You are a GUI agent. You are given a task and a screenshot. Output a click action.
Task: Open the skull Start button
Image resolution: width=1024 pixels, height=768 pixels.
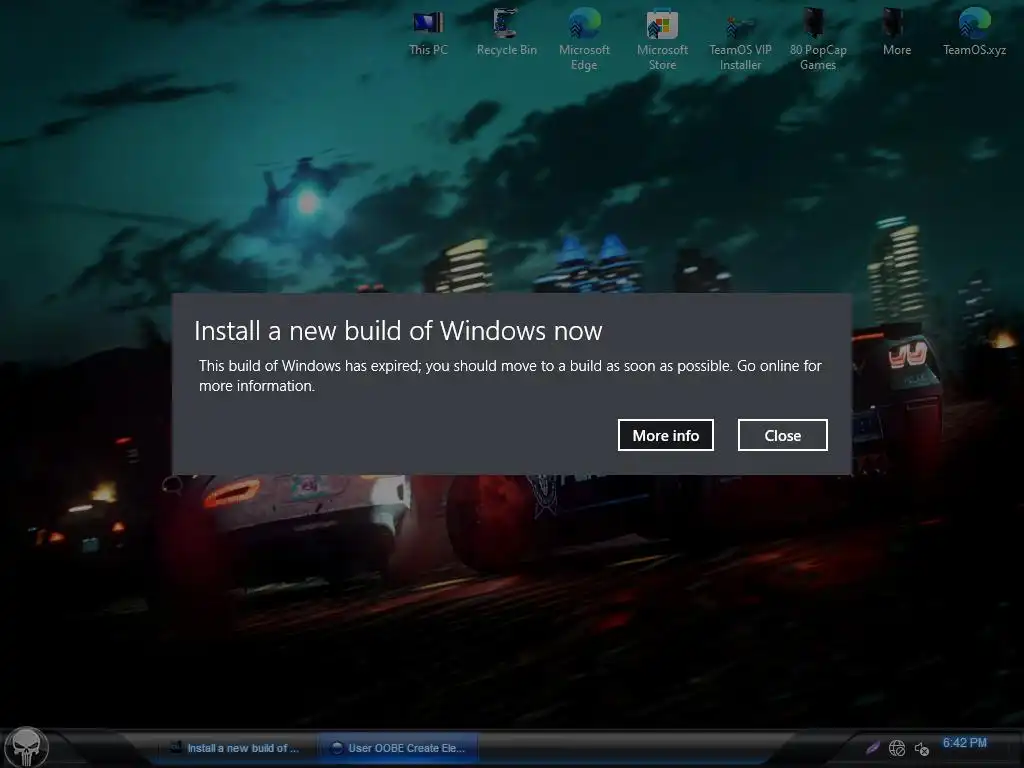(26, 747)
